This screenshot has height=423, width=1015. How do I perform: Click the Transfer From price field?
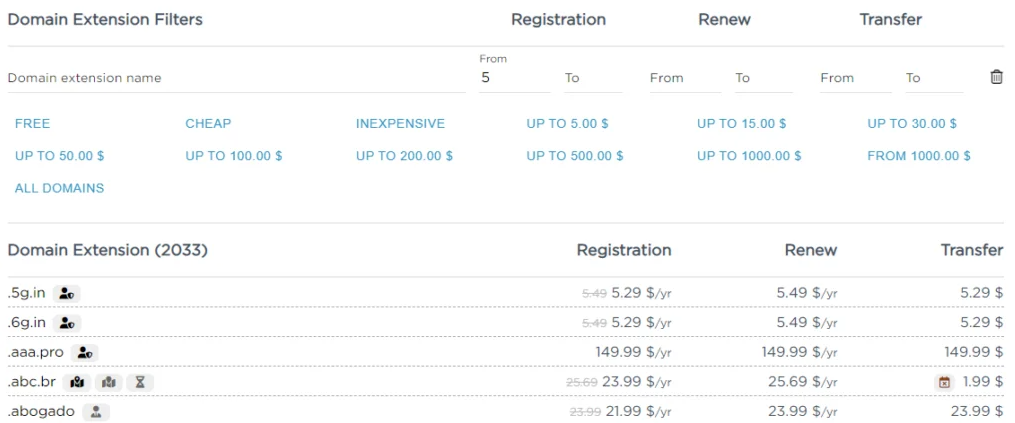click(x=855, y=78)
